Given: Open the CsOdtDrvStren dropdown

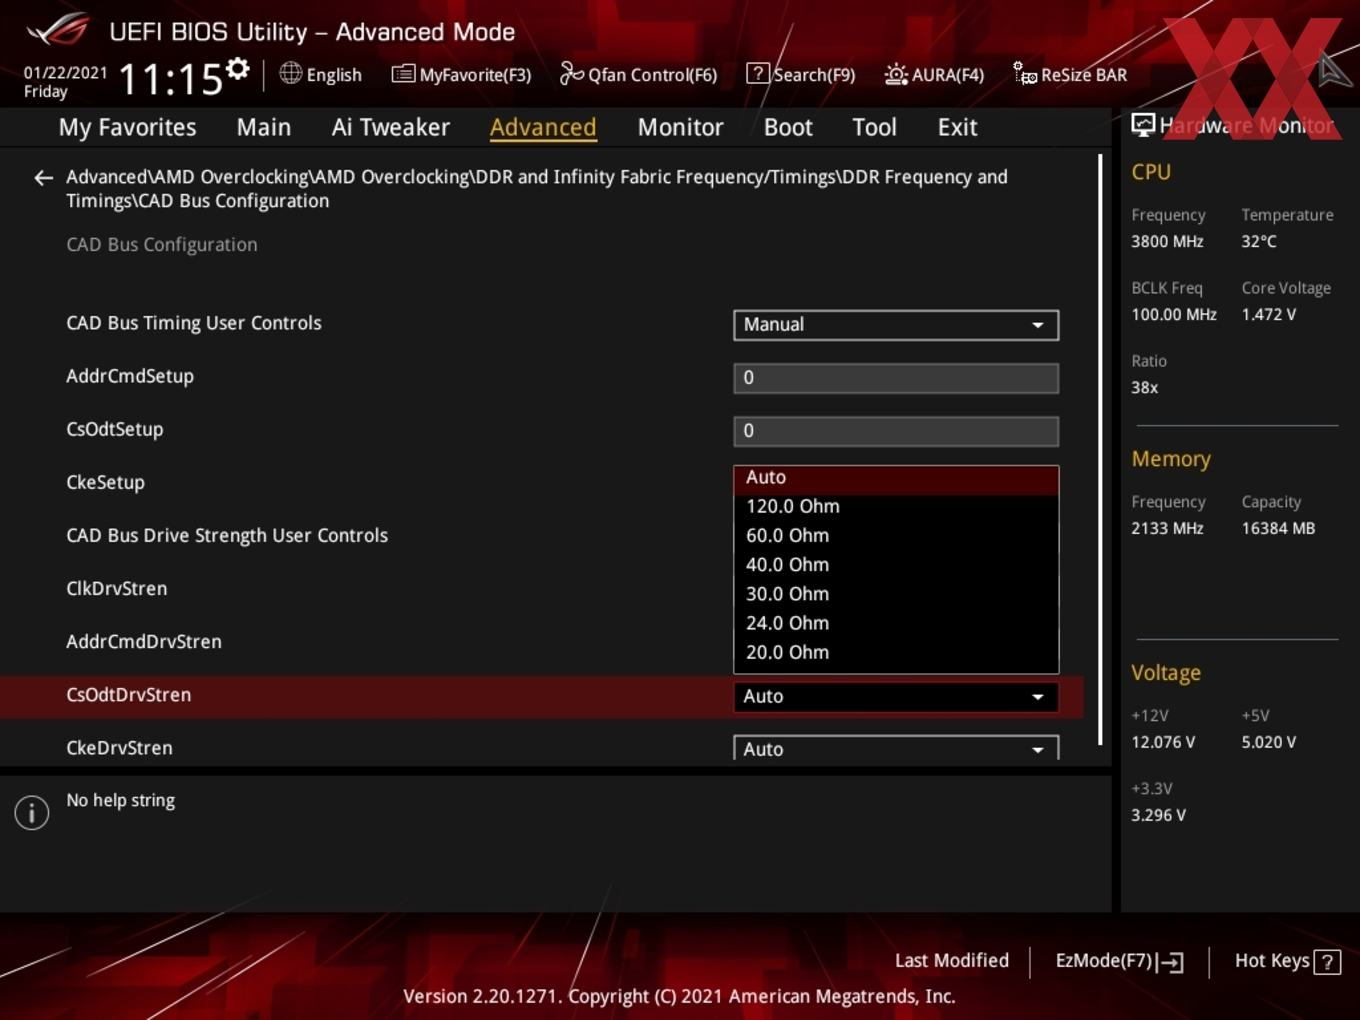Looking at the screenshot, I should click(x=896, y=696).
